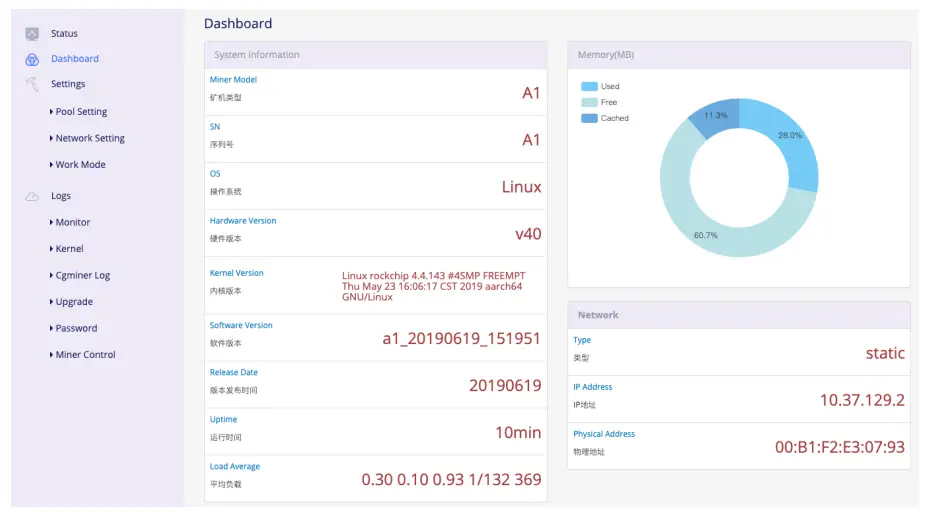Image resolution: width=930 pixels, height=514 pixels.
Task: Click the network Type value static
Action: 885,354
